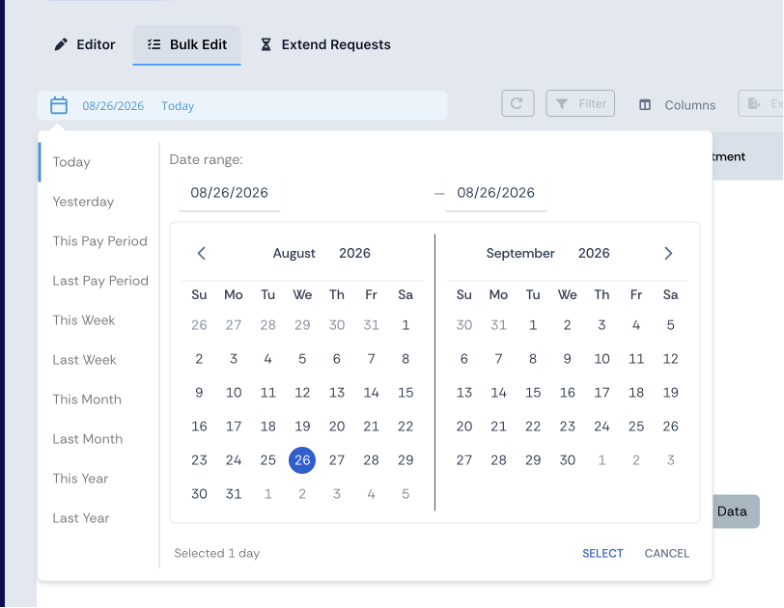Open the Extend Requests tab

325,44
